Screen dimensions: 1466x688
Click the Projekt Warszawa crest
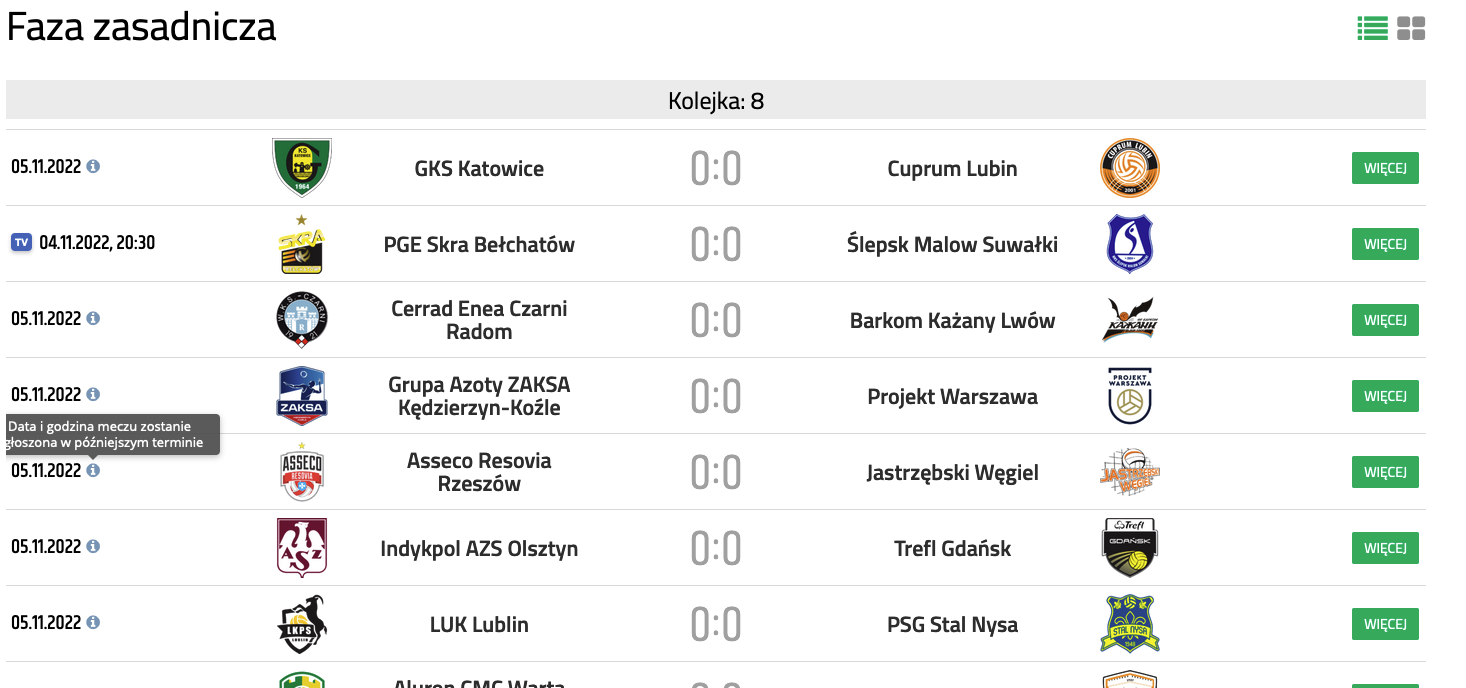coord(1130,396)
